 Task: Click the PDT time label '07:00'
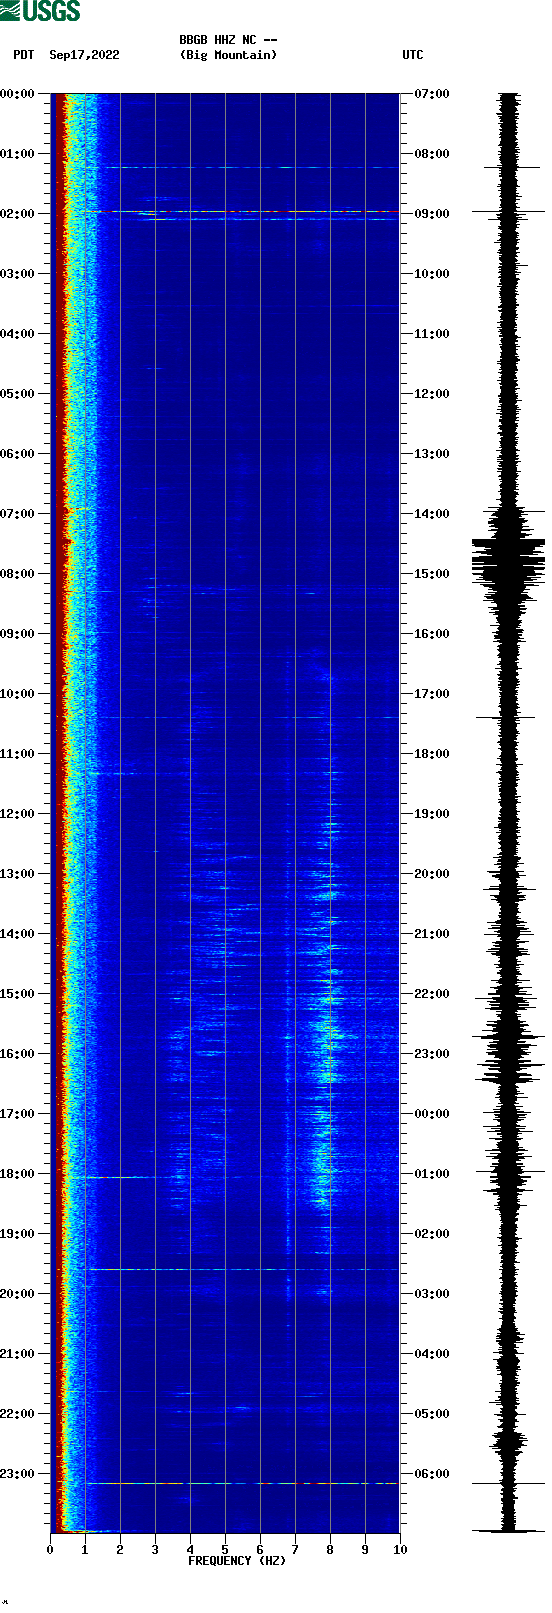18,514
